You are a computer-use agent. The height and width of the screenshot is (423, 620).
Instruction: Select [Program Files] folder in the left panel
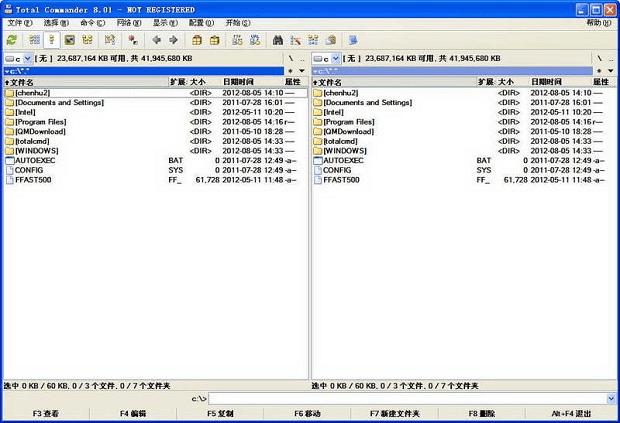coord(156,122)
